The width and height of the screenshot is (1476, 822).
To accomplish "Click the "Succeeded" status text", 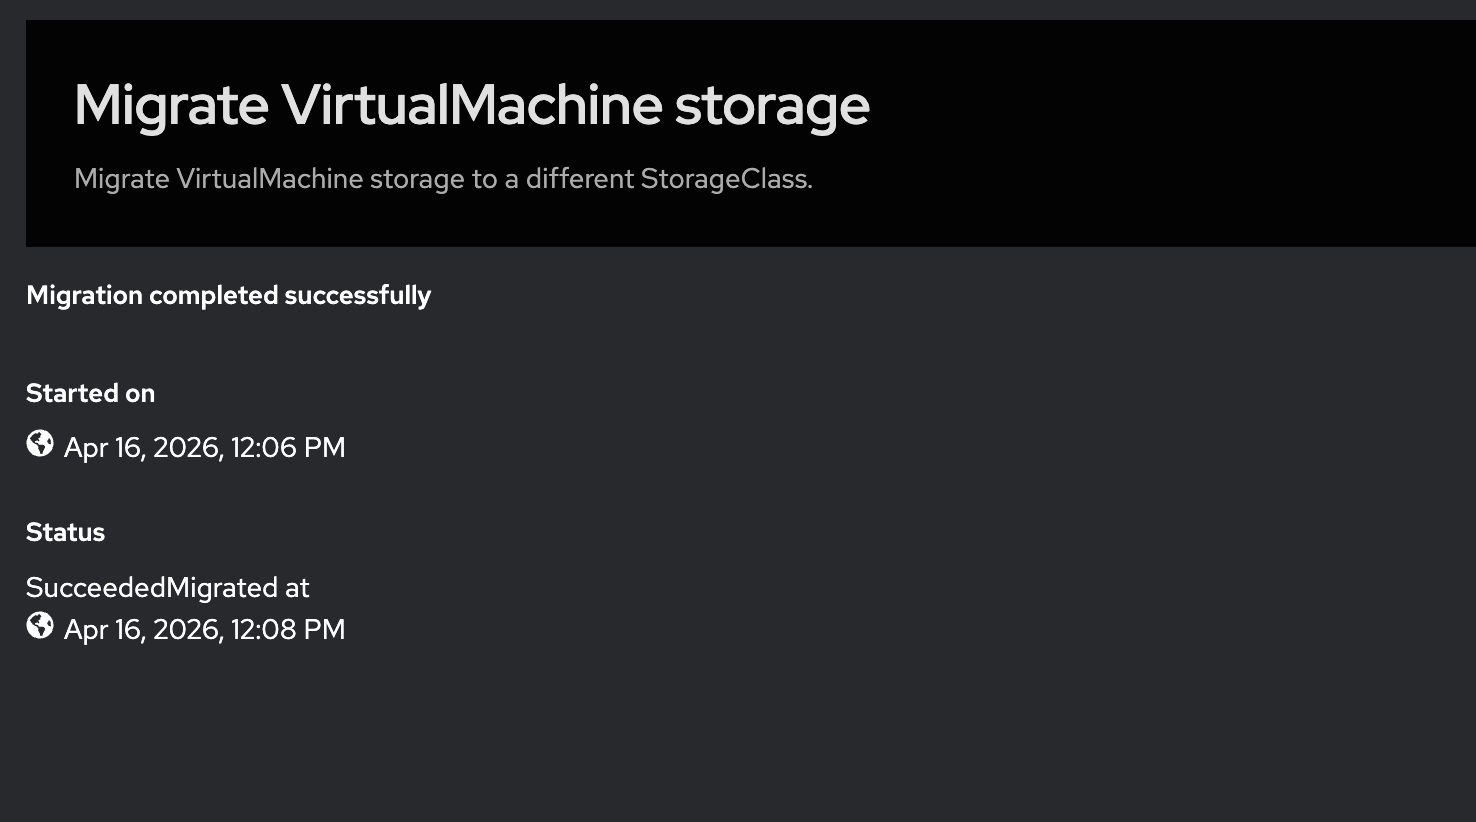I will 95,587.
